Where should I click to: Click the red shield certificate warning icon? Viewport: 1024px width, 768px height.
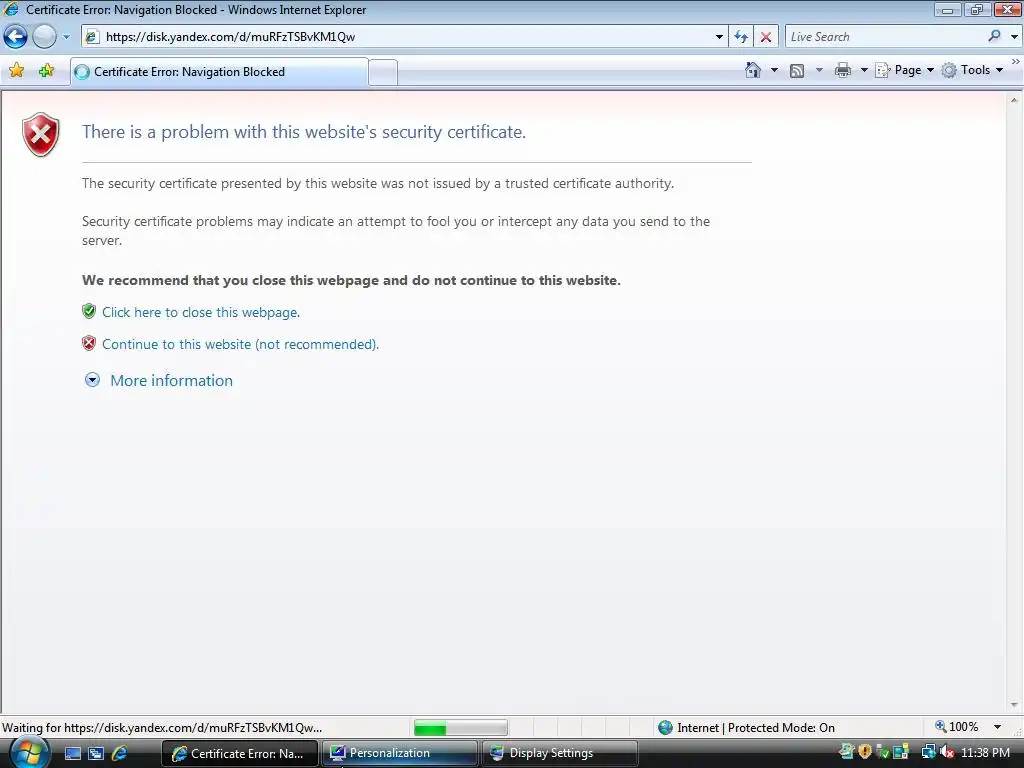(x=40, y=135)
